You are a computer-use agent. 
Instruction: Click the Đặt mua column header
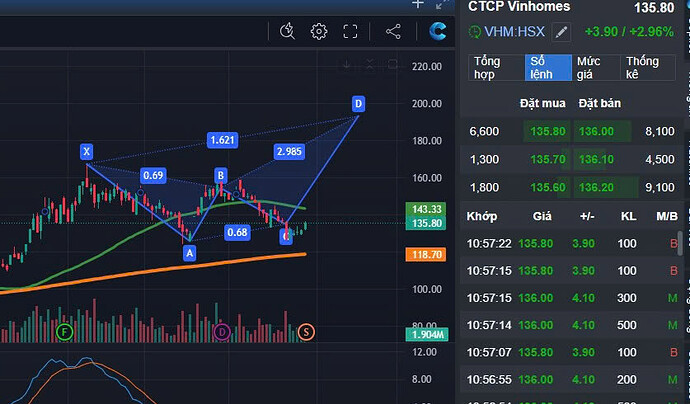(543, 103)
